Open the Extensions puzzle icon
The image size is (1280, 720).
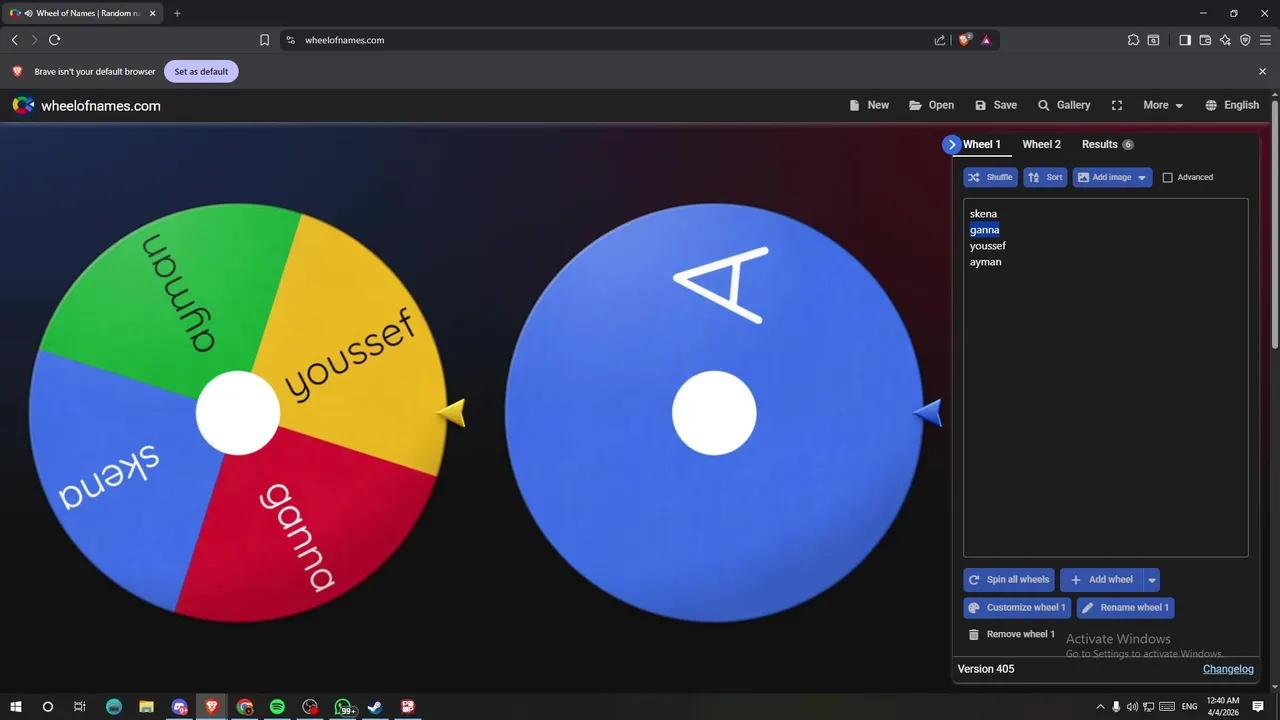[1133, 40]
